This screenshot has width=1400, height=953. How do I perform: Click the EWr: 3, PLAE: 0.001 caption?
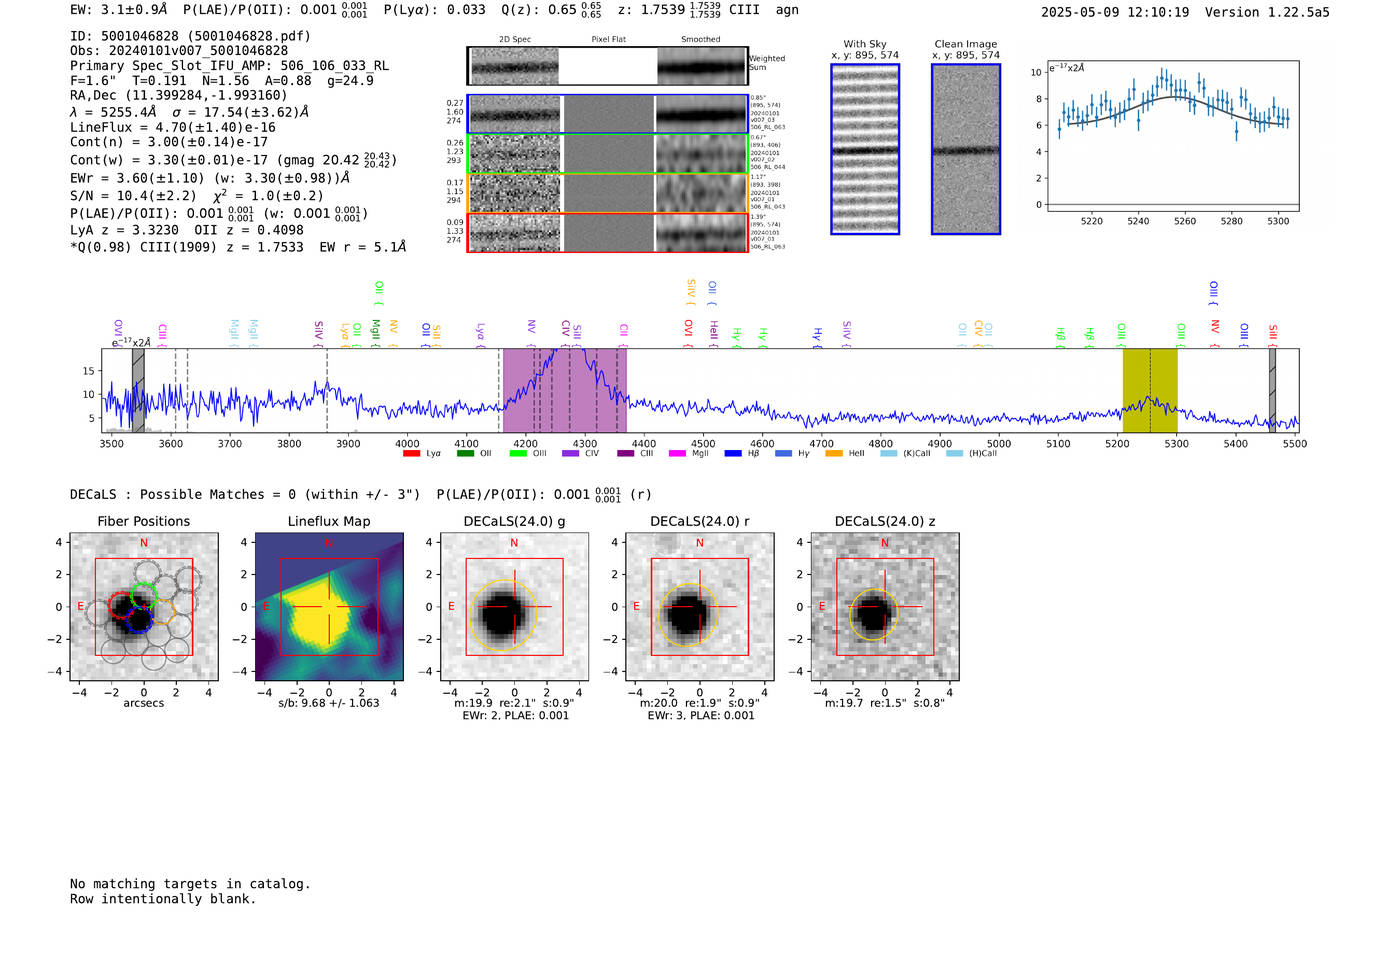tap(700, 716)
